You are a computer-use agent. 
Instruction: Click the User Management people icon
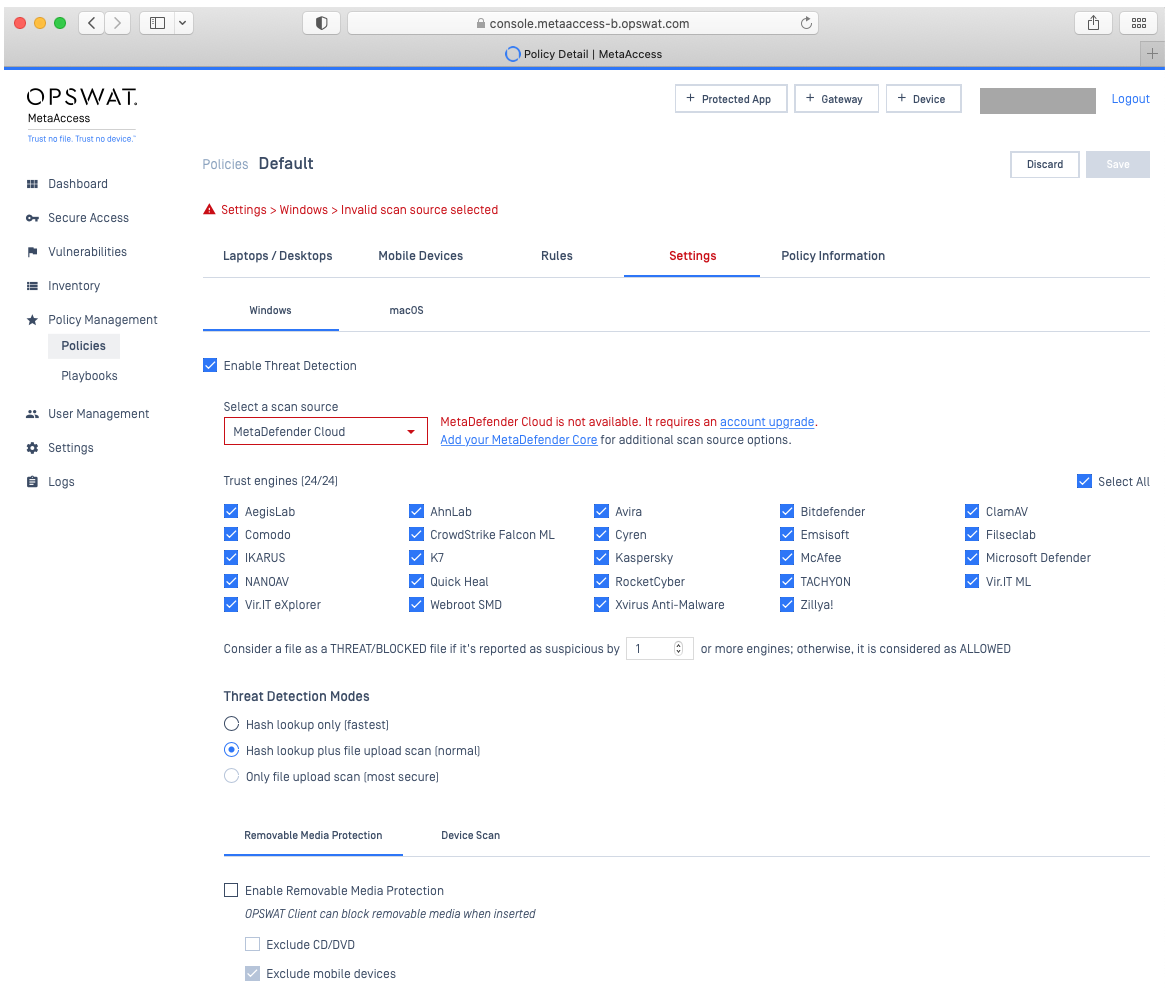click(32, 414)
